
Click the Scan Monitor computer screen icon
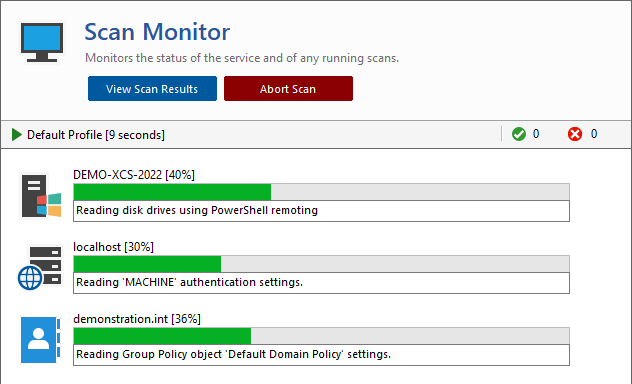click(x=42, y=42)
